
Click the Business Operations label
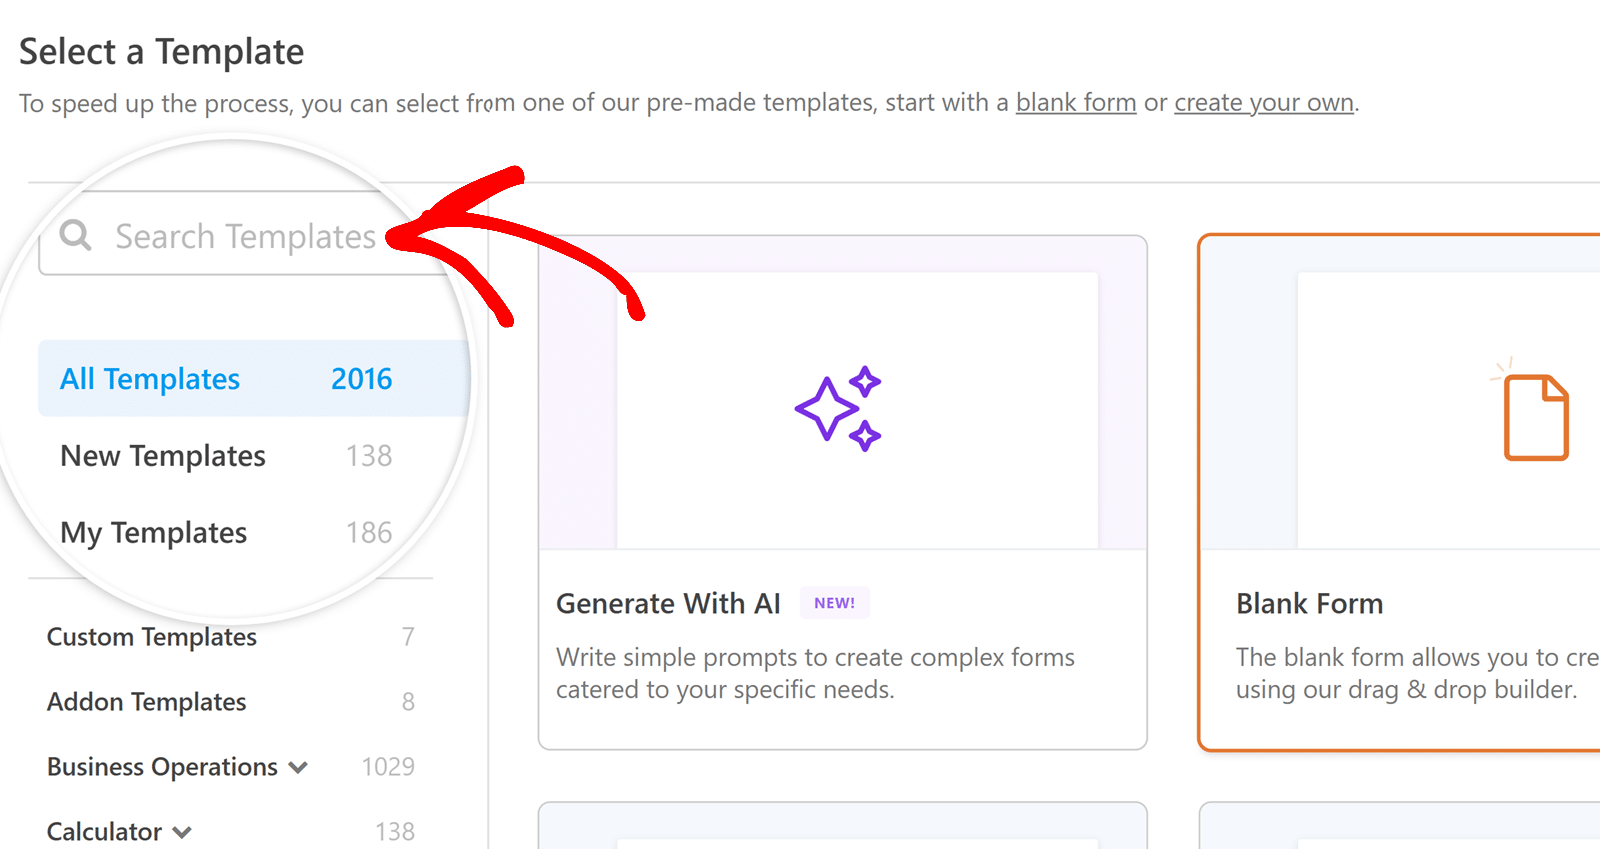coord(162,767)
